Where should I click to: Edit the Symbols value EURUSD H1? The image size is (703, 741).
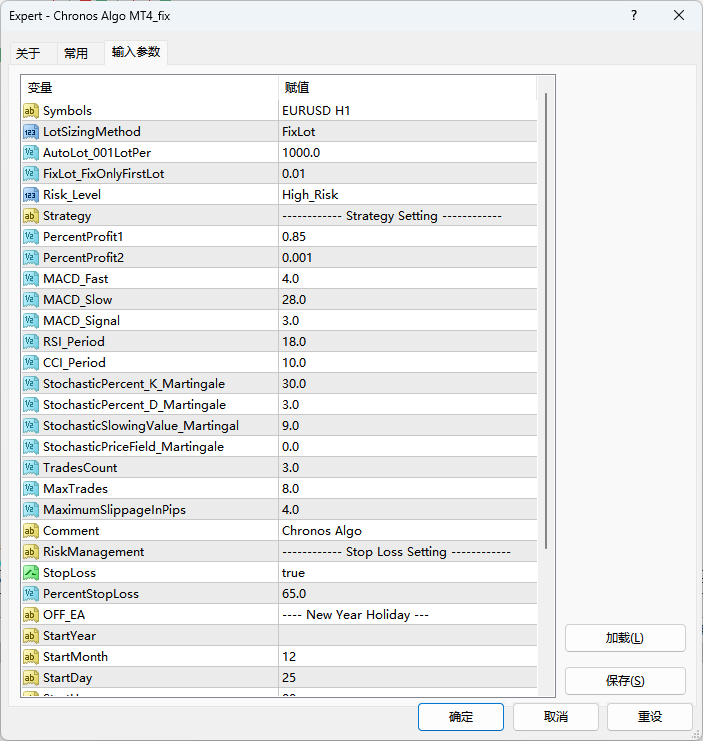tap(408, 111)
